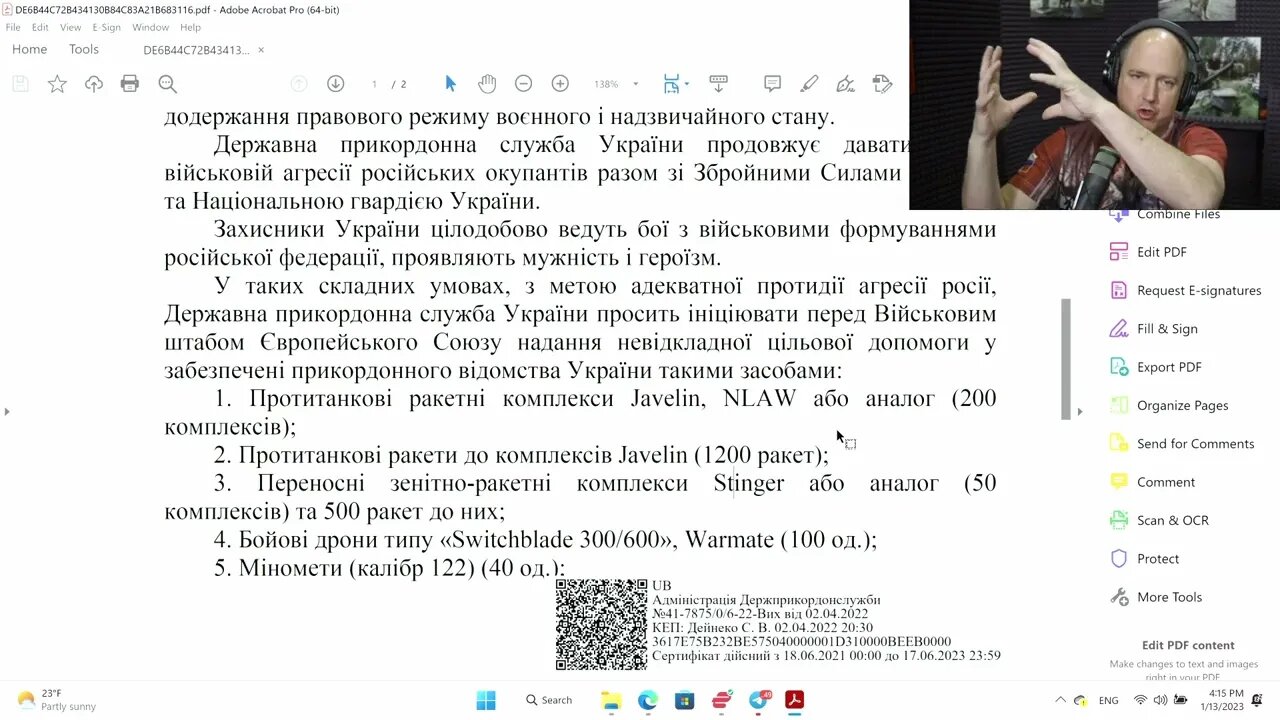The image size is (1280, 720).
Task: Select the DE6B44C72B43413... document tab
Action: click(x=196, y=50)
